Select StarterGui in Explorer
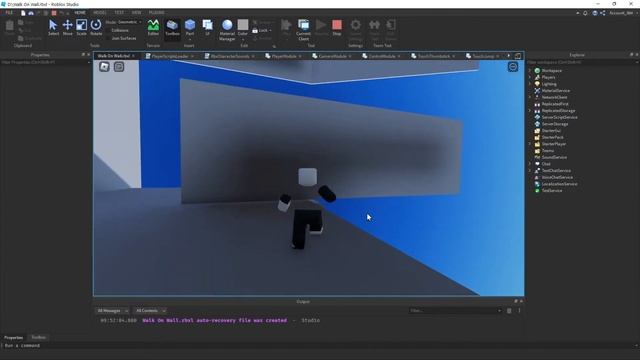 [x=551, y=131]
